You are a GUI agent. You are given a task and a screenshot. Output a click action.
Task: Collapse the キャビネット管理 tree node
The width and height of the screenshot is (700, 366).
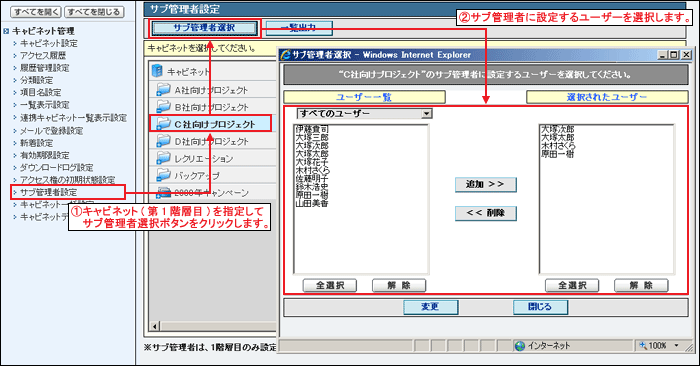click(6, 31)
